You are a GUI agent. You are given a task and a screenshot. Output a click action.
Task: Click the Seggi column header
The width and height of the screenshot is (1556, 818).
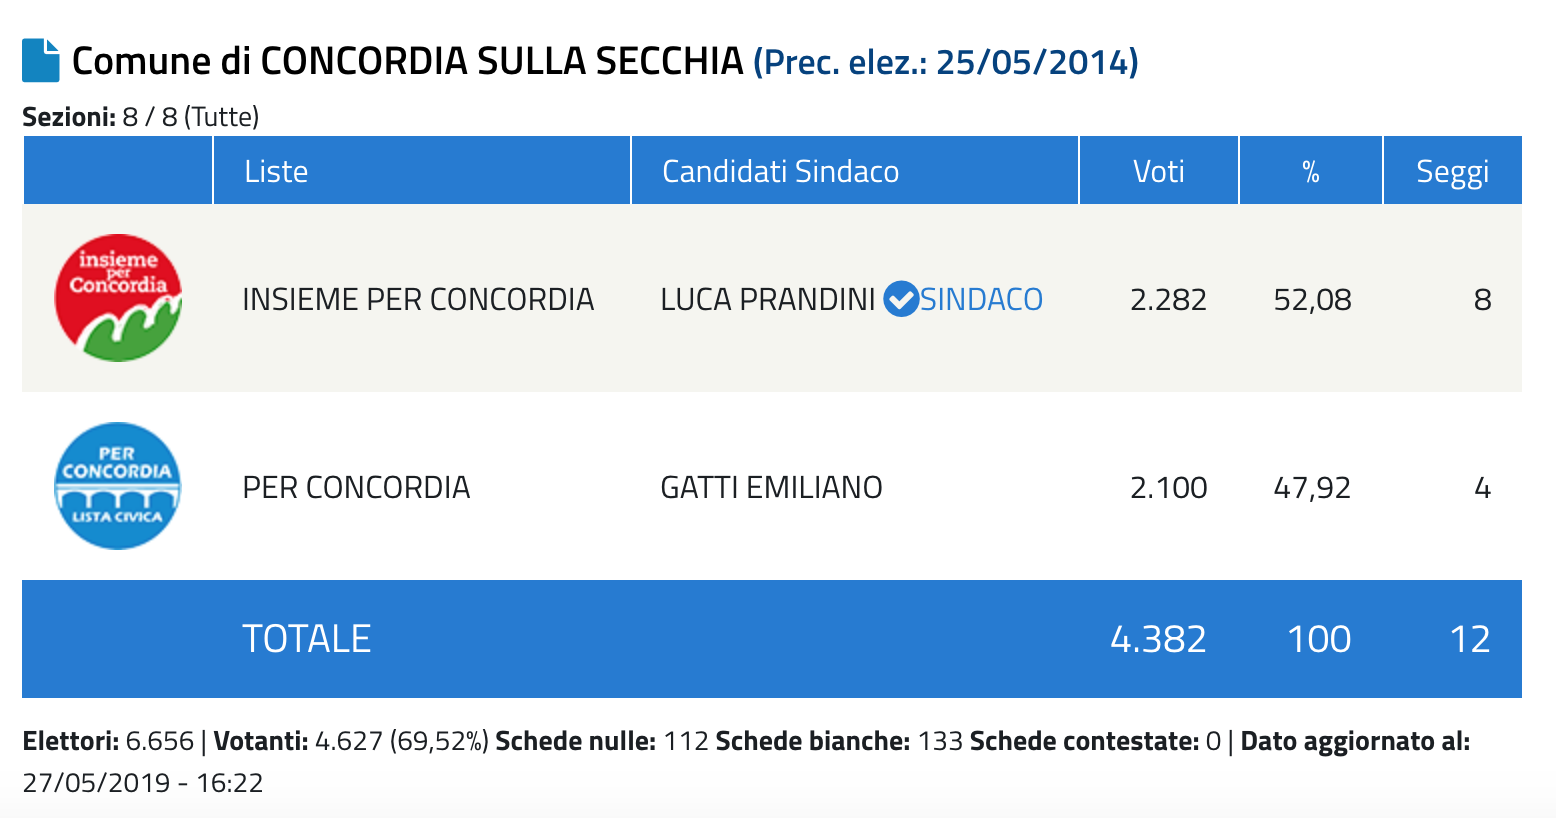coord(1453,172)
